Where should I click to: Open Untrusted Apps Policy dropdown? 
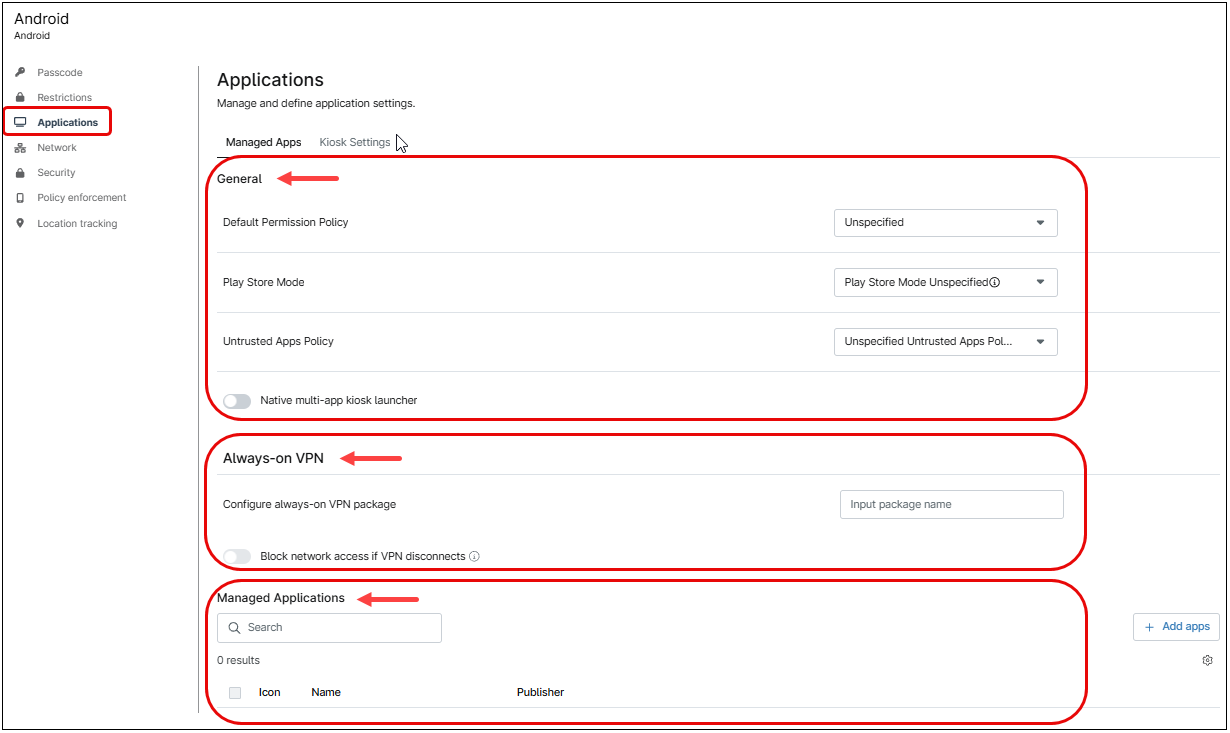point(945,342)
